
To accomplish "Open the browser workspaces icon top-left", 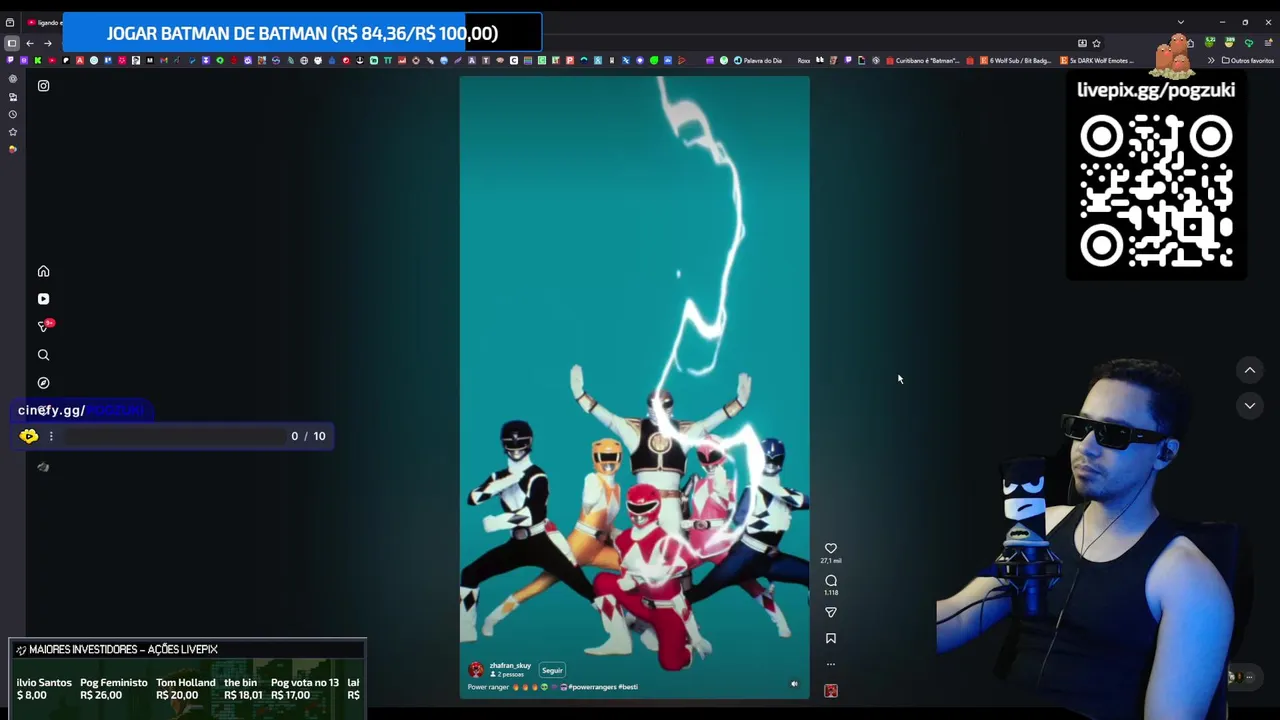I will [x=9, y=22].
